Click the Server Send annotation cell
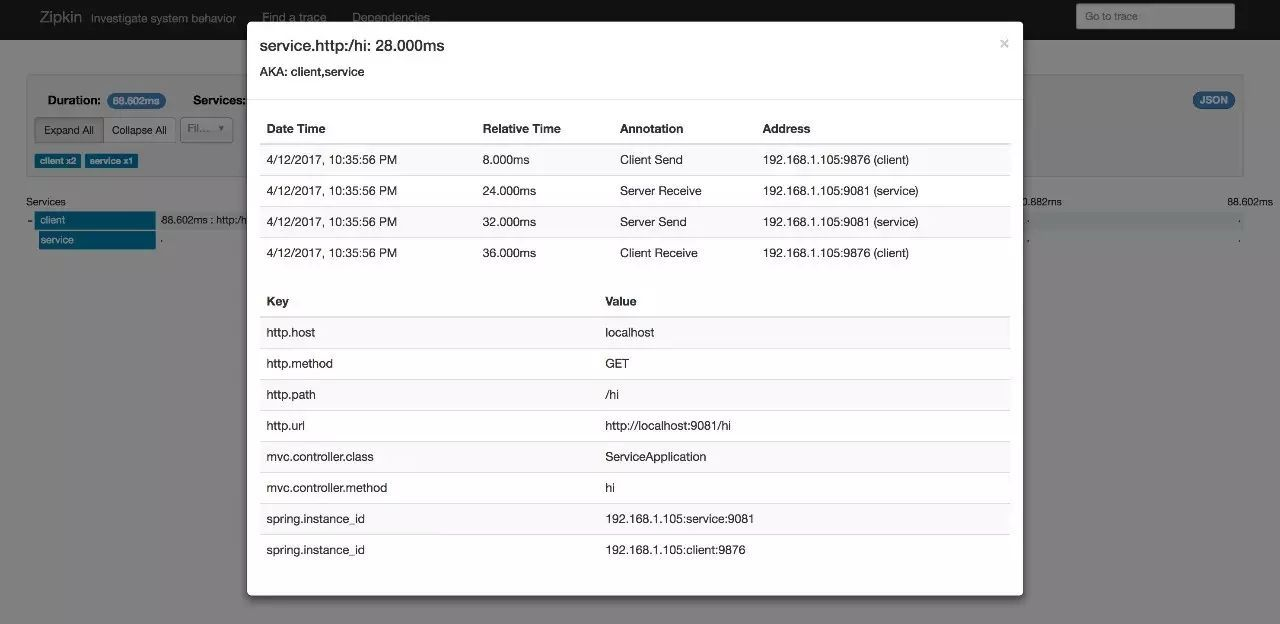 point(653,222)
